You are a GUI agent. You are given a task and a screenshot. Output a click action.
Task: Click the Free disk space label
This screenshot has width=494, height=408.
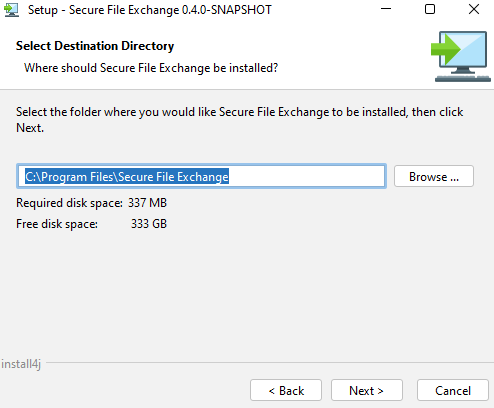tap(57, 224)
